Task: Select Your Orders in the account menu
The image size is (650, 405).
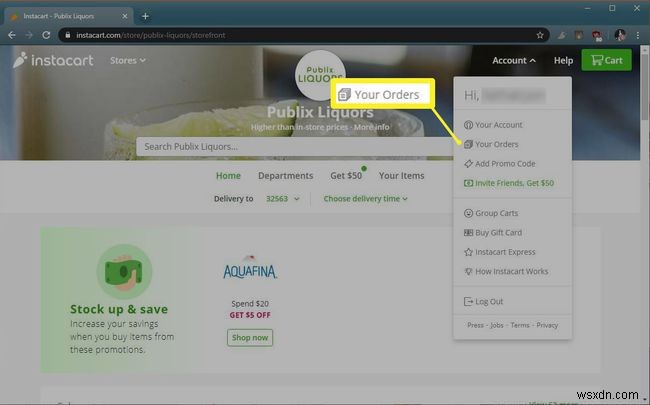Action: tap(491, 144)
